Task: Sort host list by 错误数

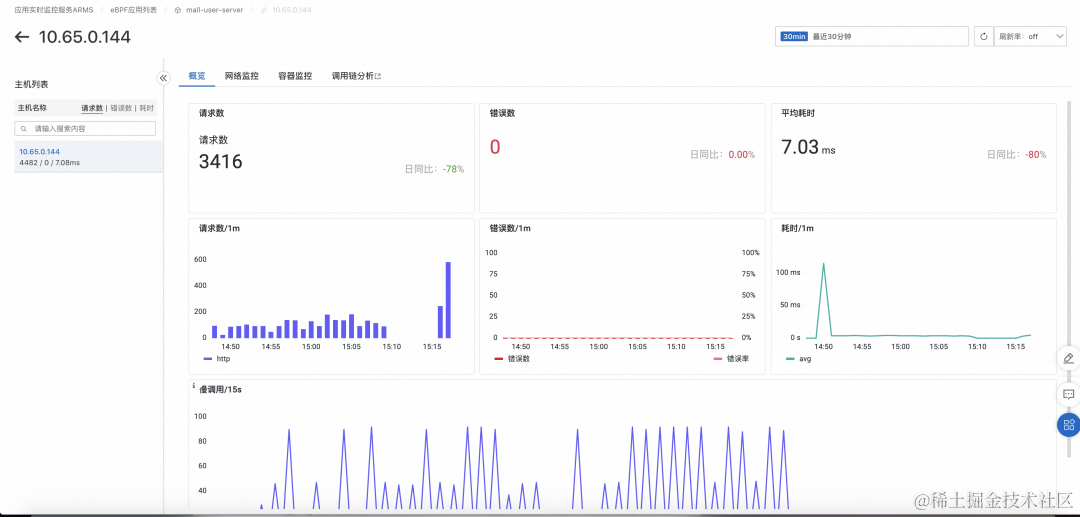Action: [x=121, y=108]
